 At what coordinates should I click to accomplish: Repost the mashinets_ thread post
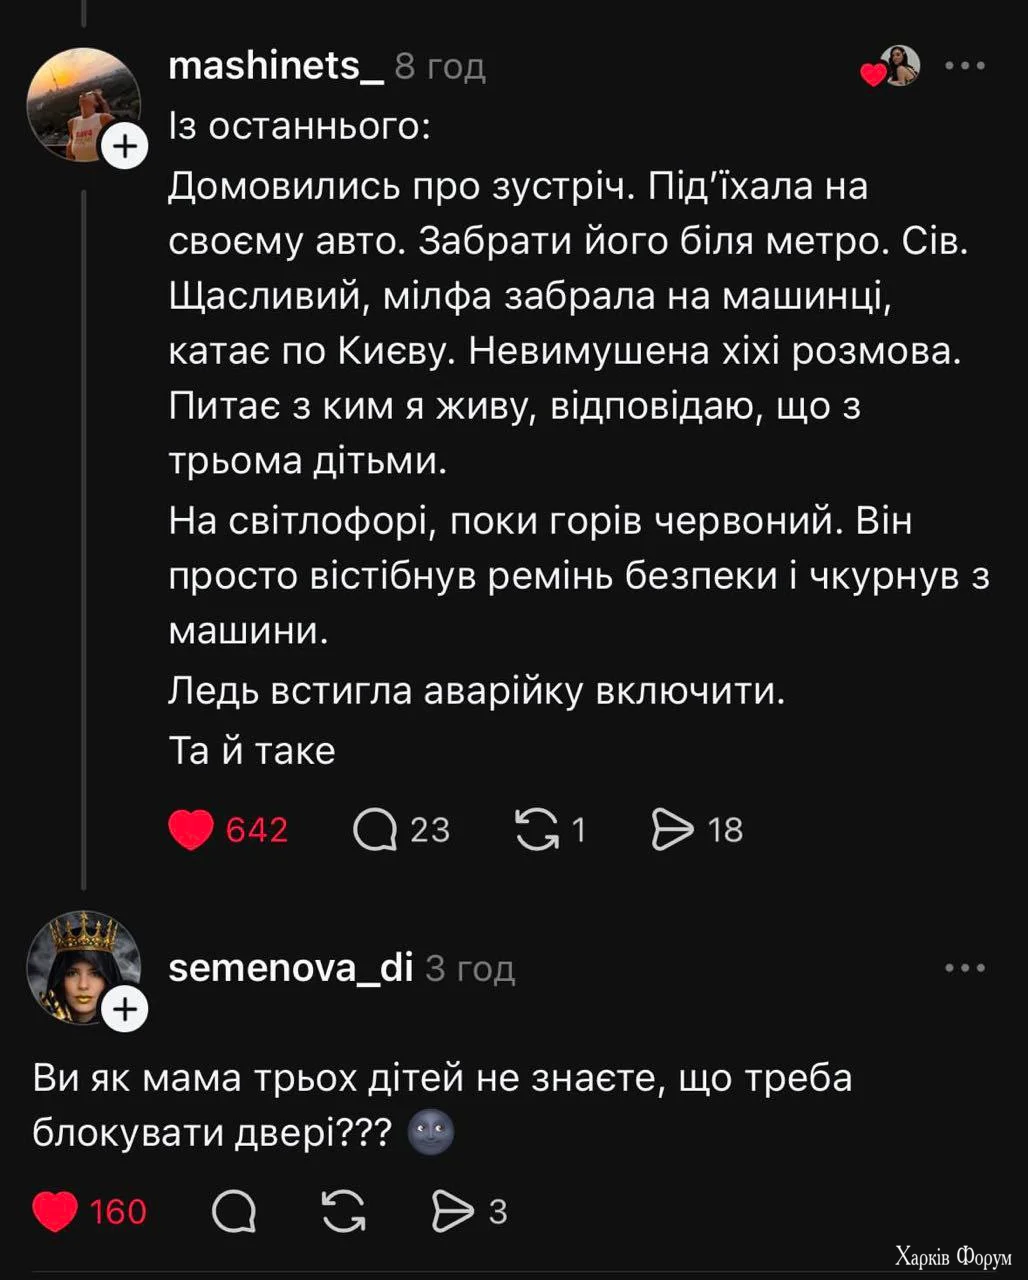point(537,830)
